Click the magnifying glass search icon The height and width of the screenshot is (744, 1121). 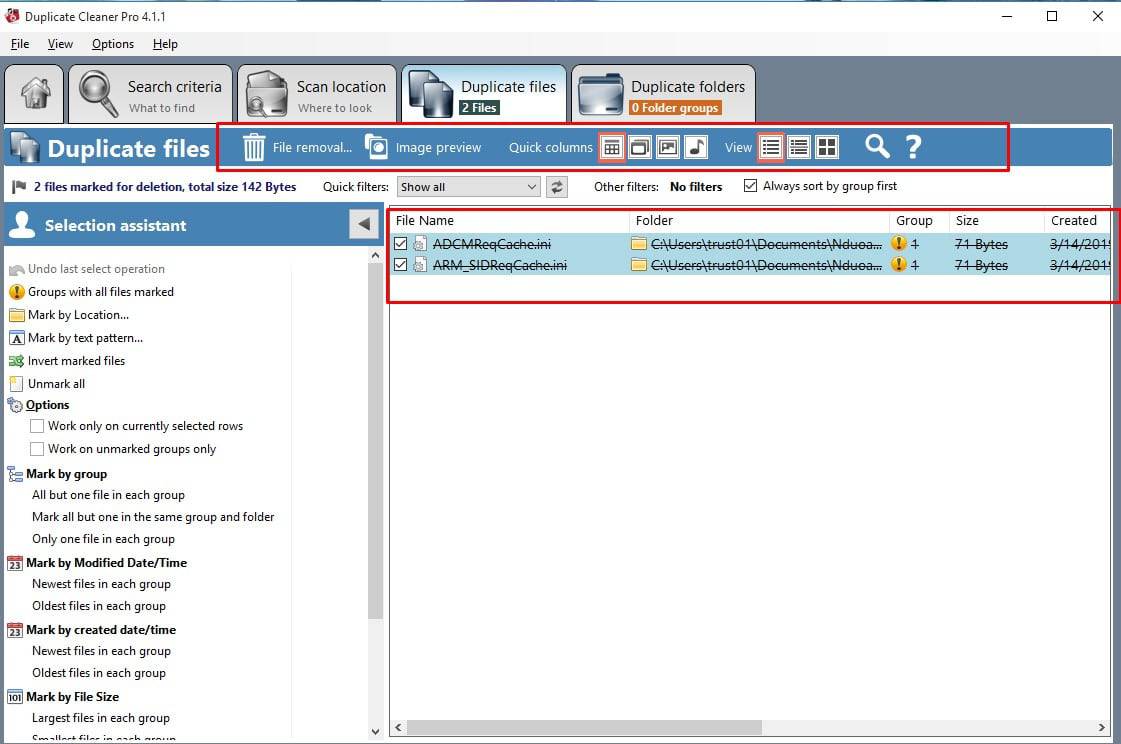coord(877,147)
